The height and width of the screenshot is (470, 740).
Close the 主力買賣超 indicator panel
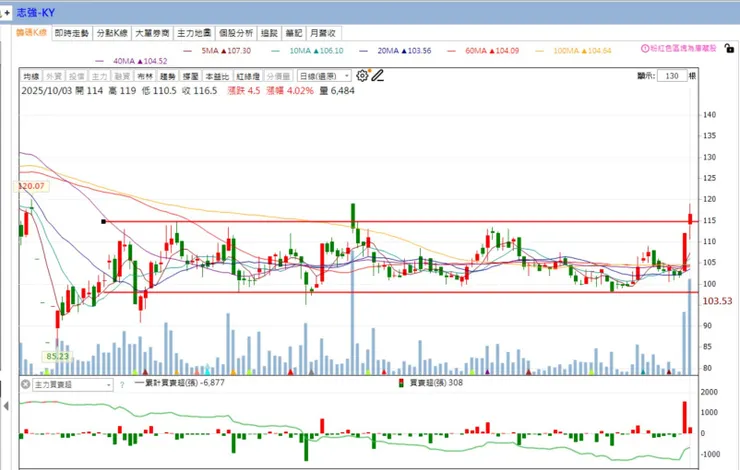[x=25, y=385]
